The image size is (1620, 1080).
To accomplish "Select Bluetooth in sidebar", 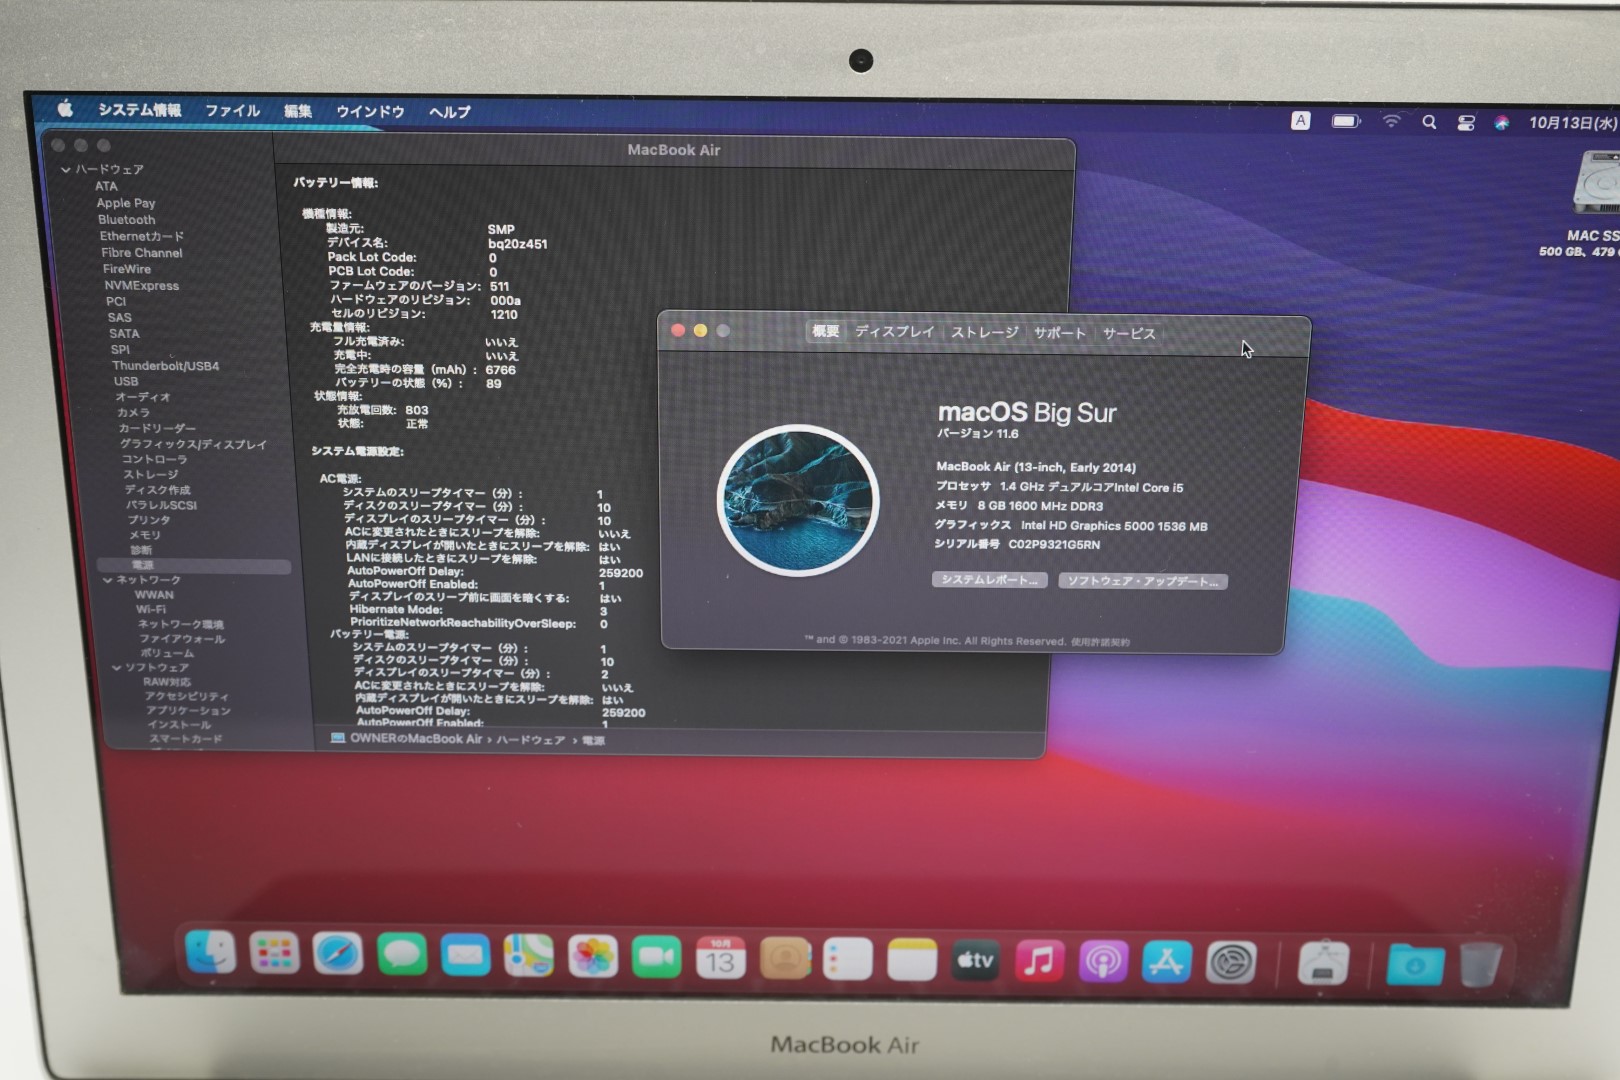I will coord(126,220).
